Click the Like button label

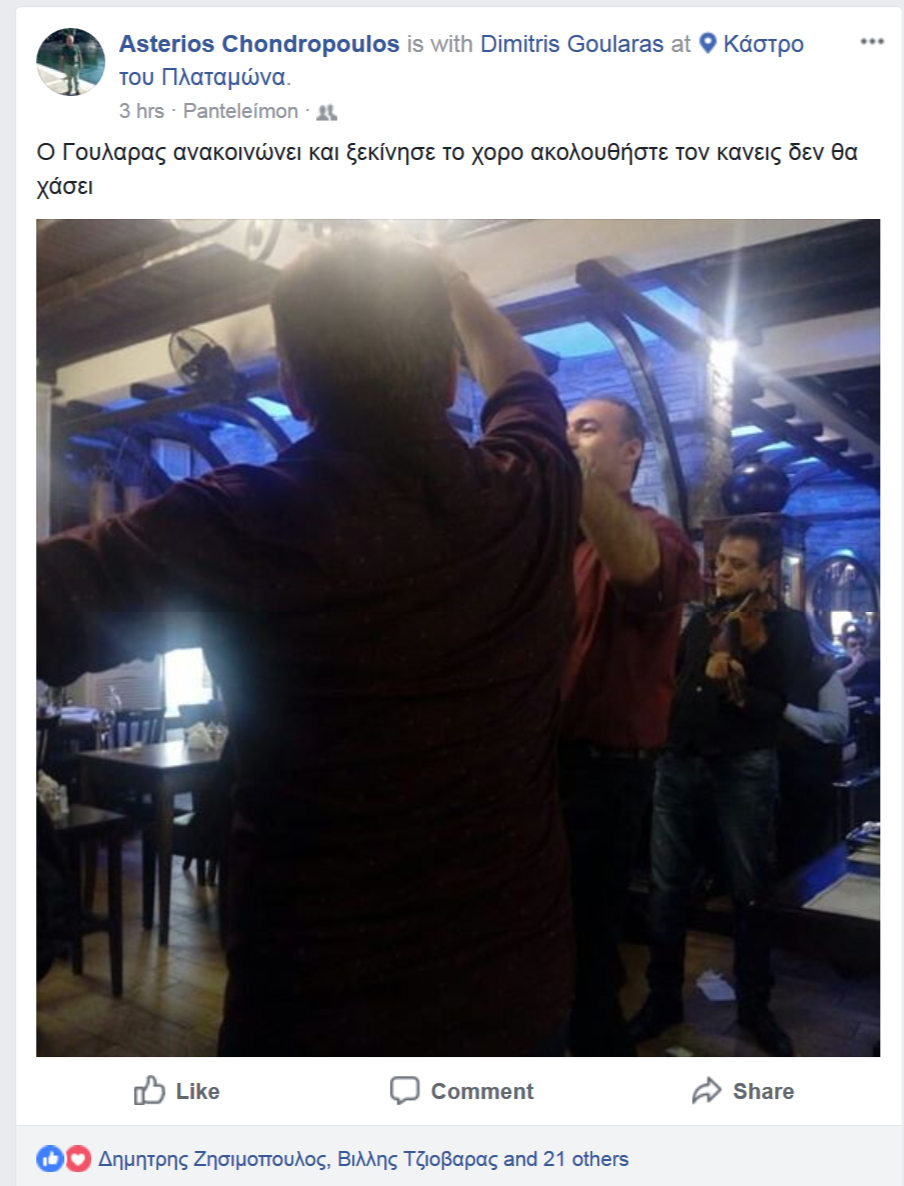click(x=197, y=1091)
